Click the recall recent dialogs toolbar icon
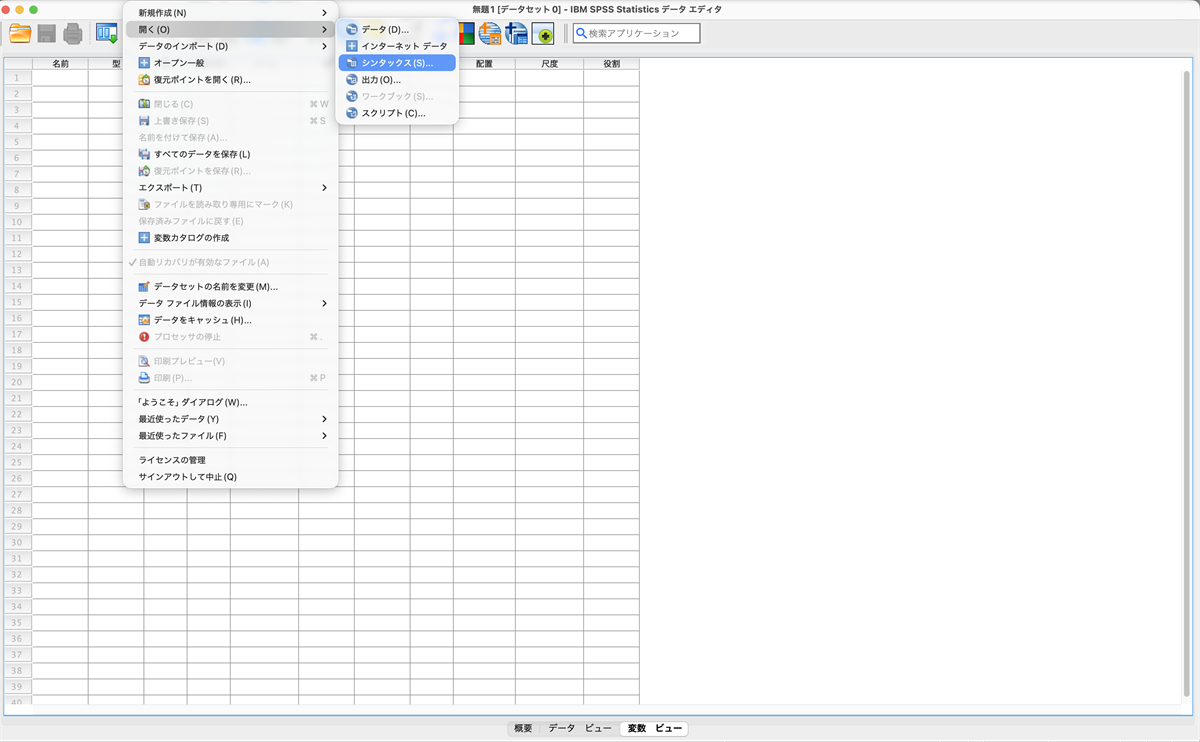The height and width of the screenshot is (742, 1200). click(x=106, y=34)
